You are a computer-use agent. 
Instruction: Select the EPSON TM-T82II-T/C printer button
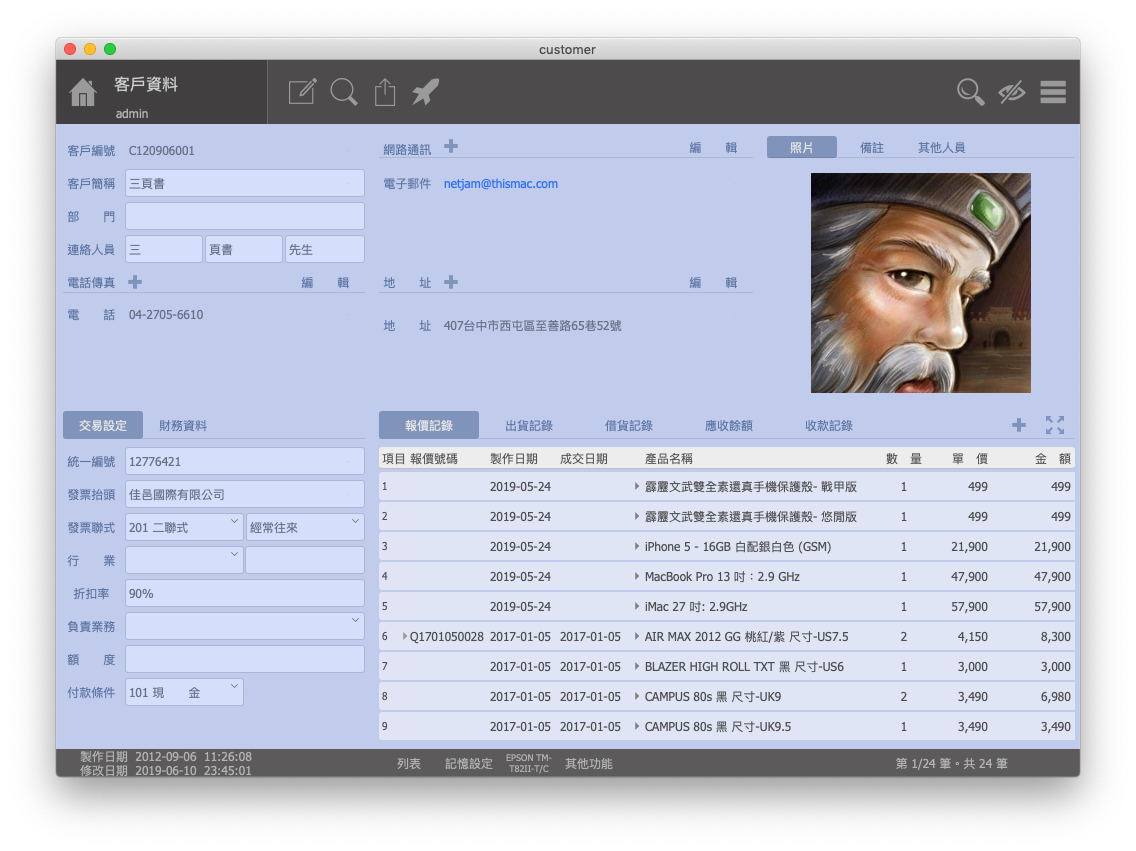point(529,763)
